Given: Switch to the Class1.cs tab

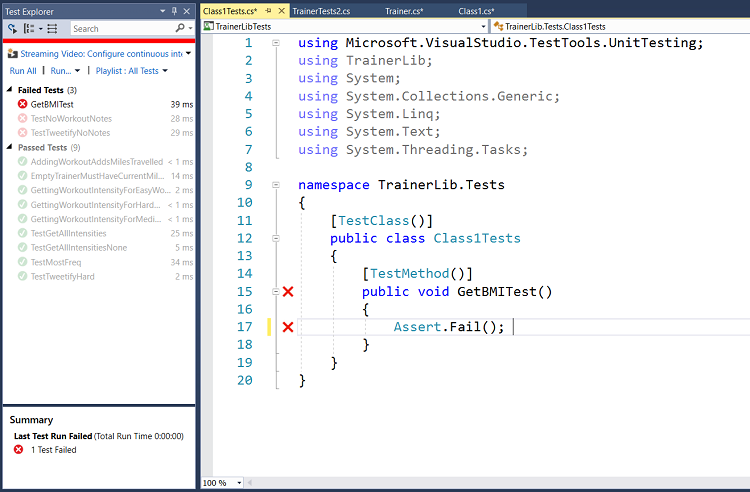Looking at the screenshot, I should click(476, 11).
